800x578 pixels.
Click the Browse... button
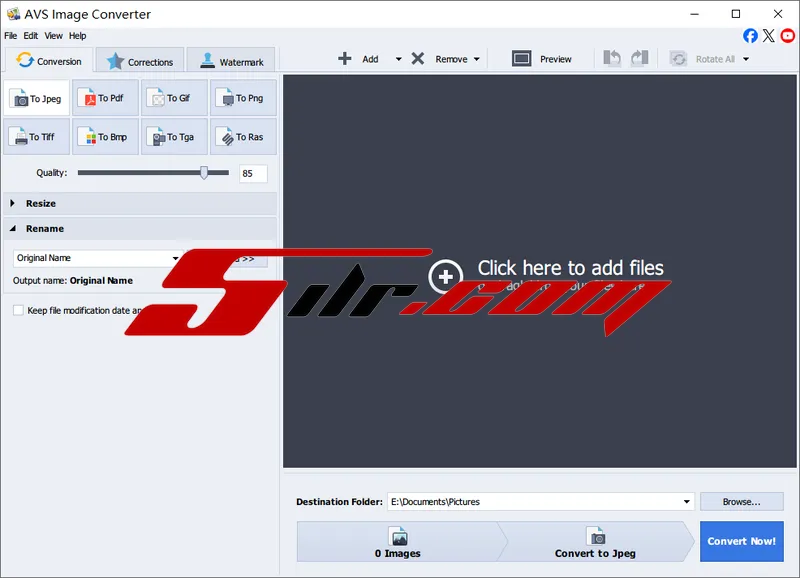(741, 501)
